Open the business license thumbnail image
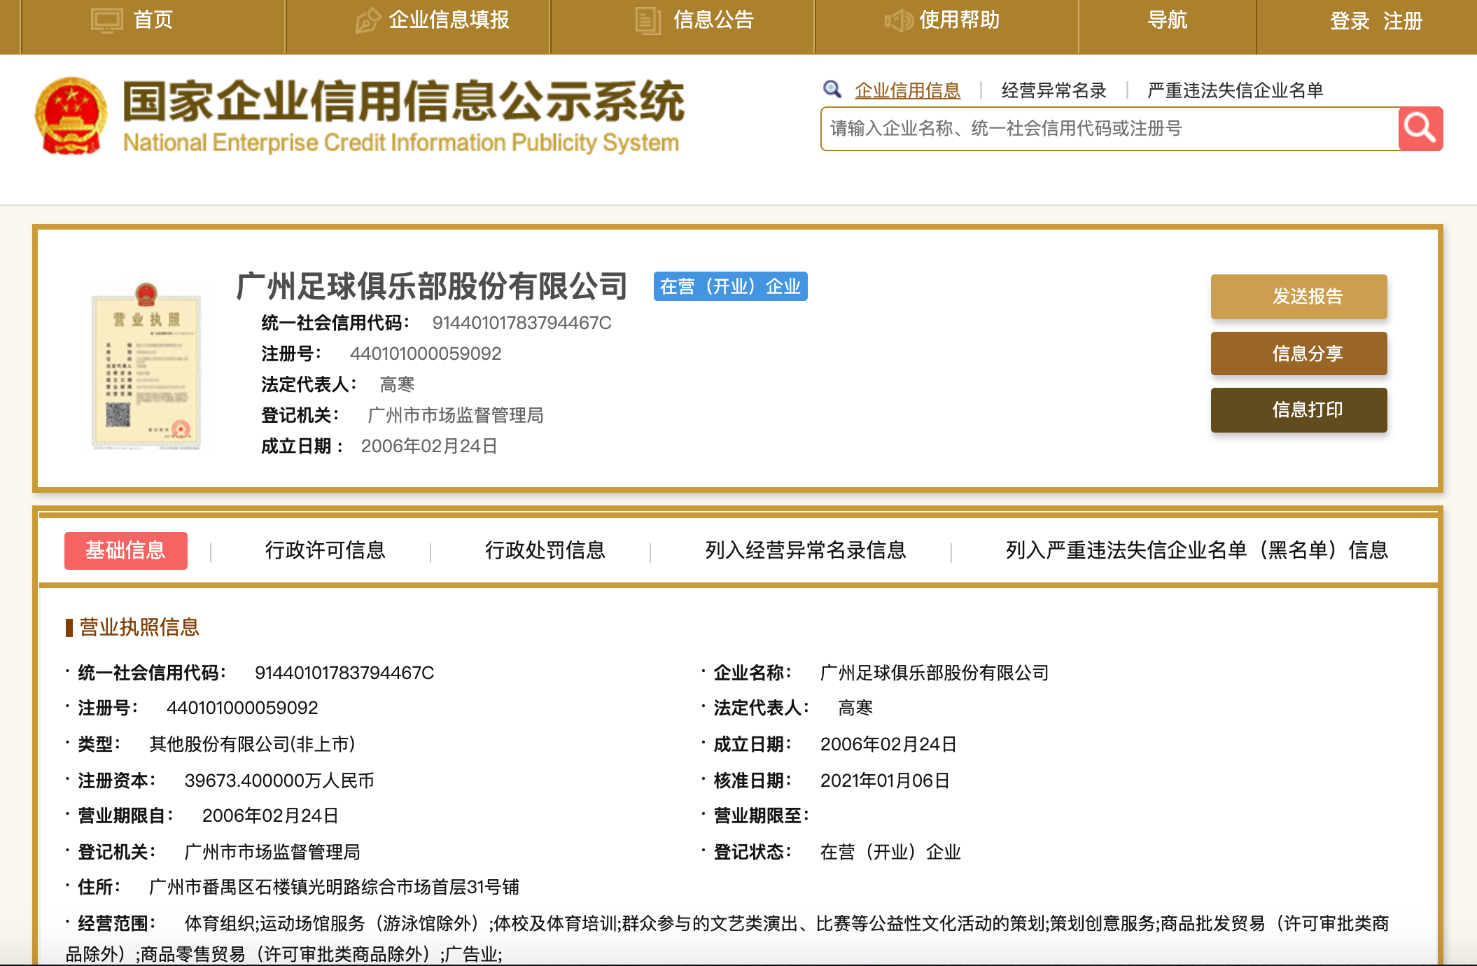The height and width of the screenshot is (966, 1477). [146, 367]
